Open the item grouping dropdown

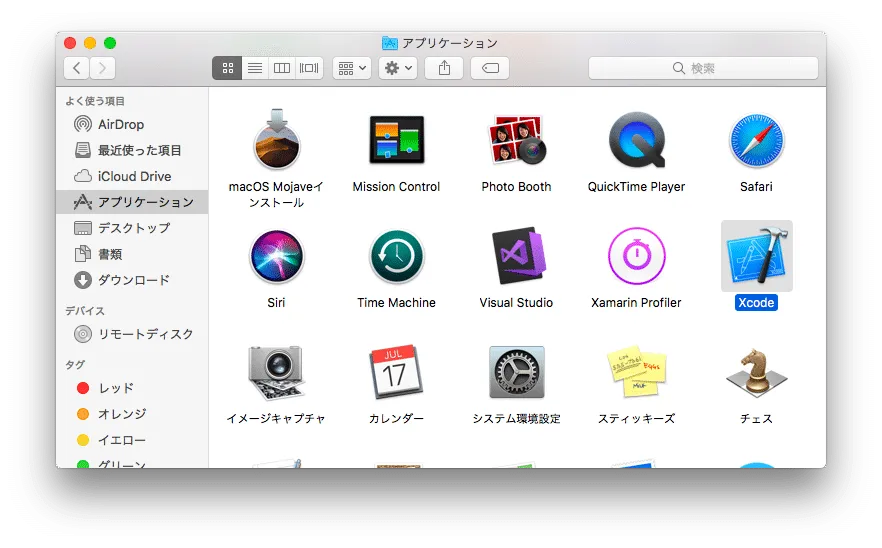pyautogui.click(x=352, y=68)
